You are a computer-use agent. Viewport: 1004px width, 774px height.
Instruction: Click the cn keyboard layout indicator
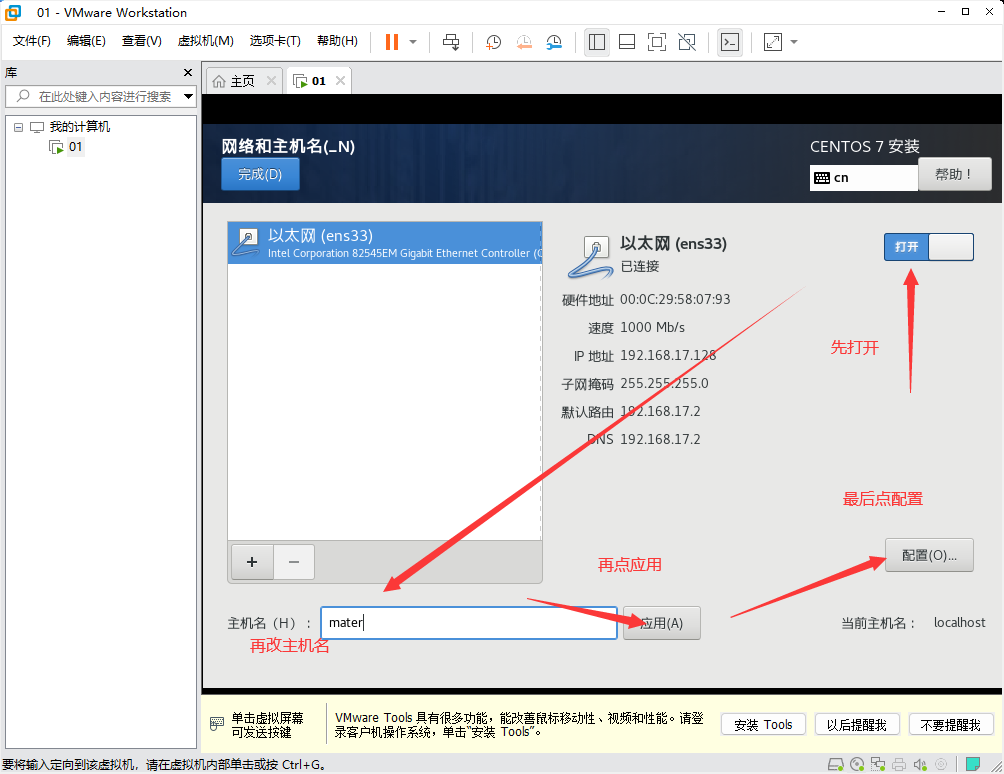coord(863,178)
